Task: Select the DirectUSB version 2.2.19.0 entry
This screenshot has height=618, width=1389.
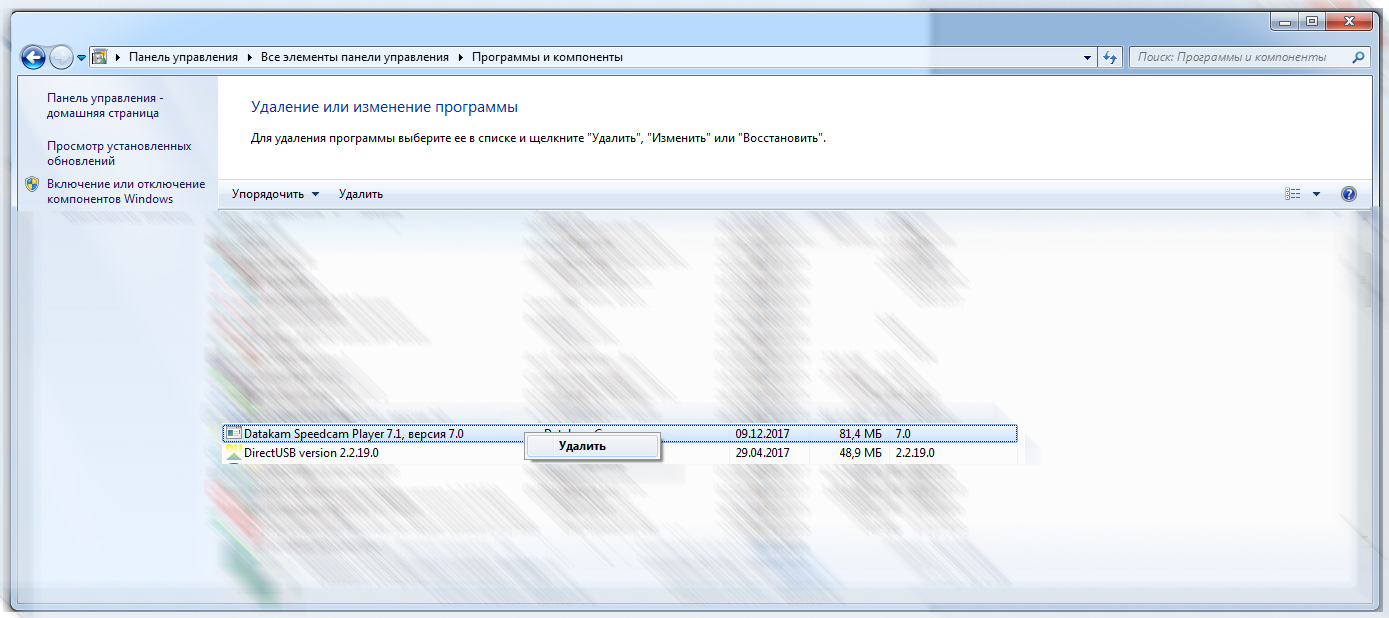Action: tap(311, 453)
